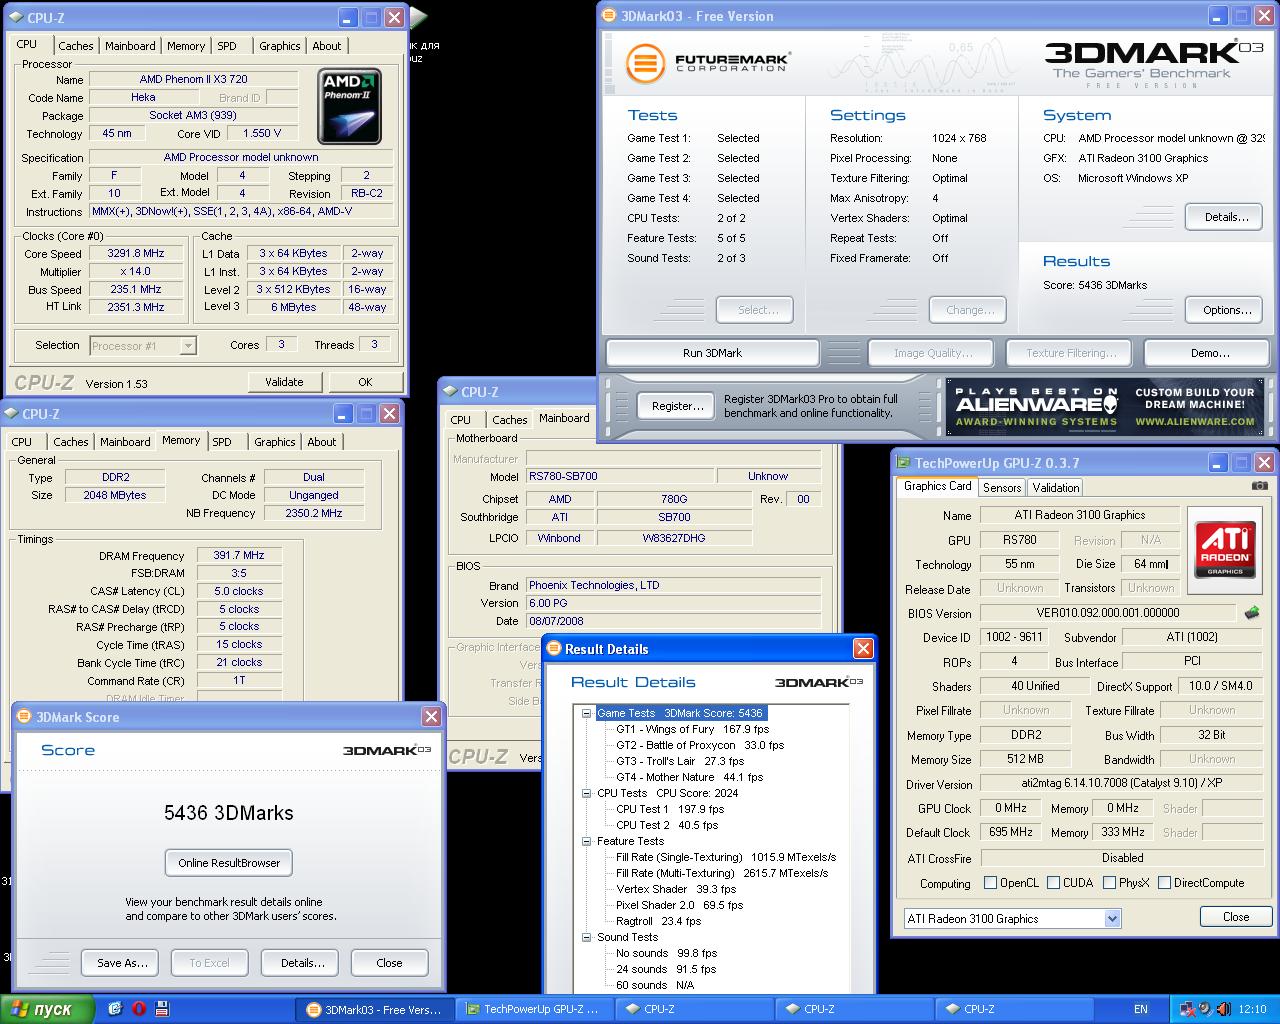Select Graphics tab in CPU-Z Memory window
Image resolution: width=1280 pixels, height=1024 pixels.
pyautogui.click(x=275, y=442)
